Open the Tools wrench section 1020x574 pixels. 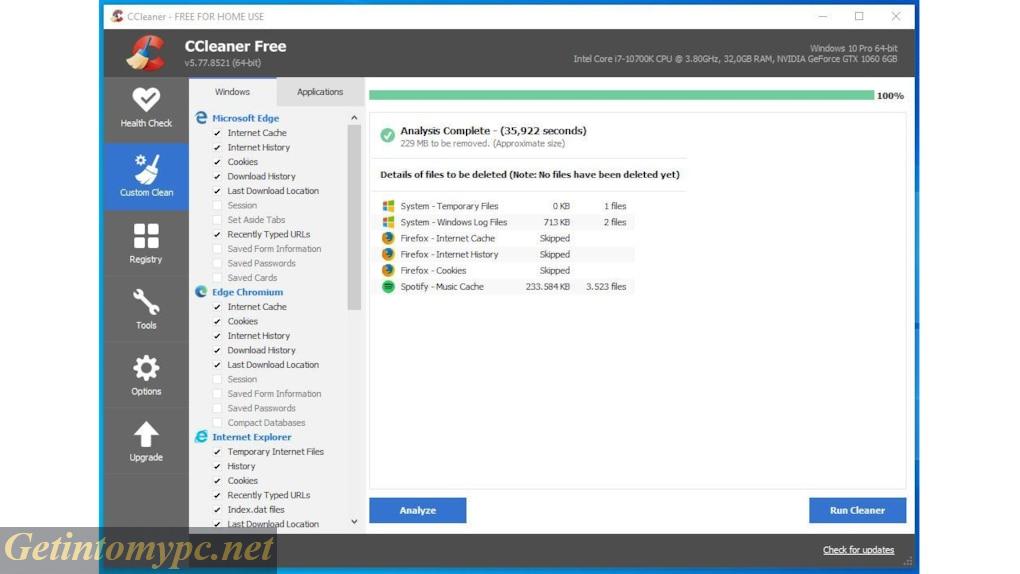(146, 310)
